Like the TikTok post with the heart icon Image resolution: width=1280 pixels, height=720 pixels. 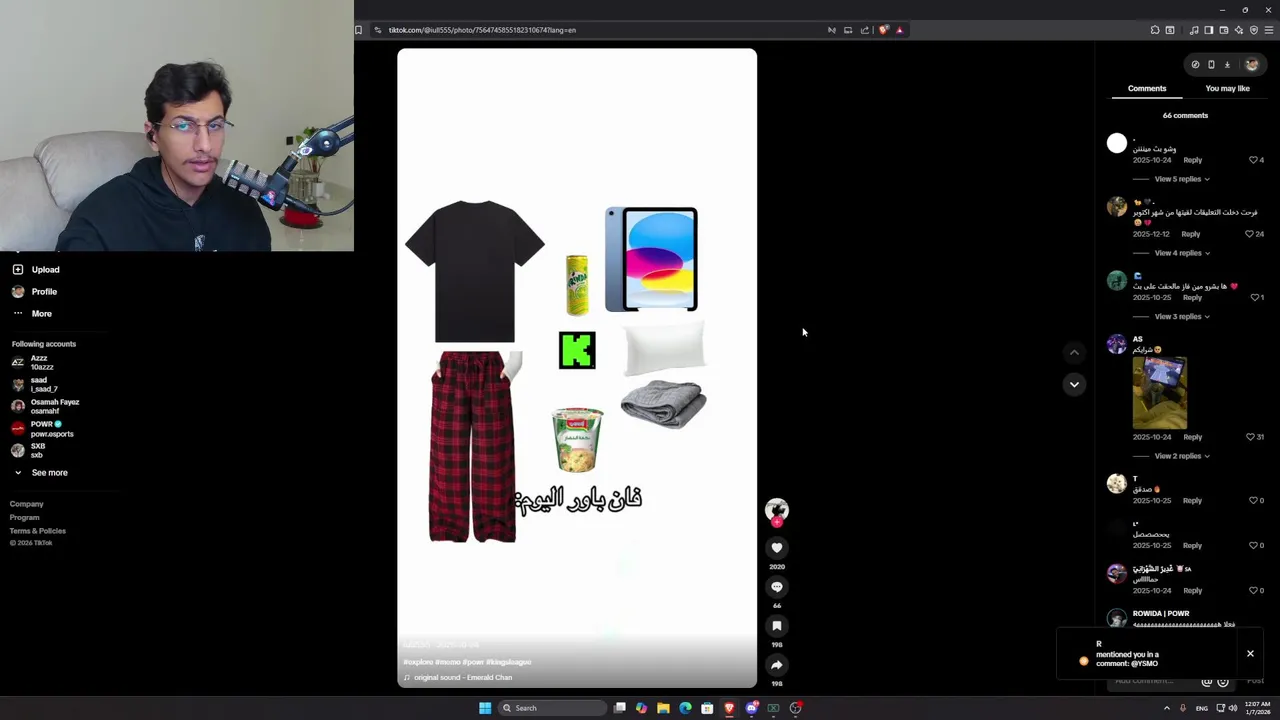(777, 548)
